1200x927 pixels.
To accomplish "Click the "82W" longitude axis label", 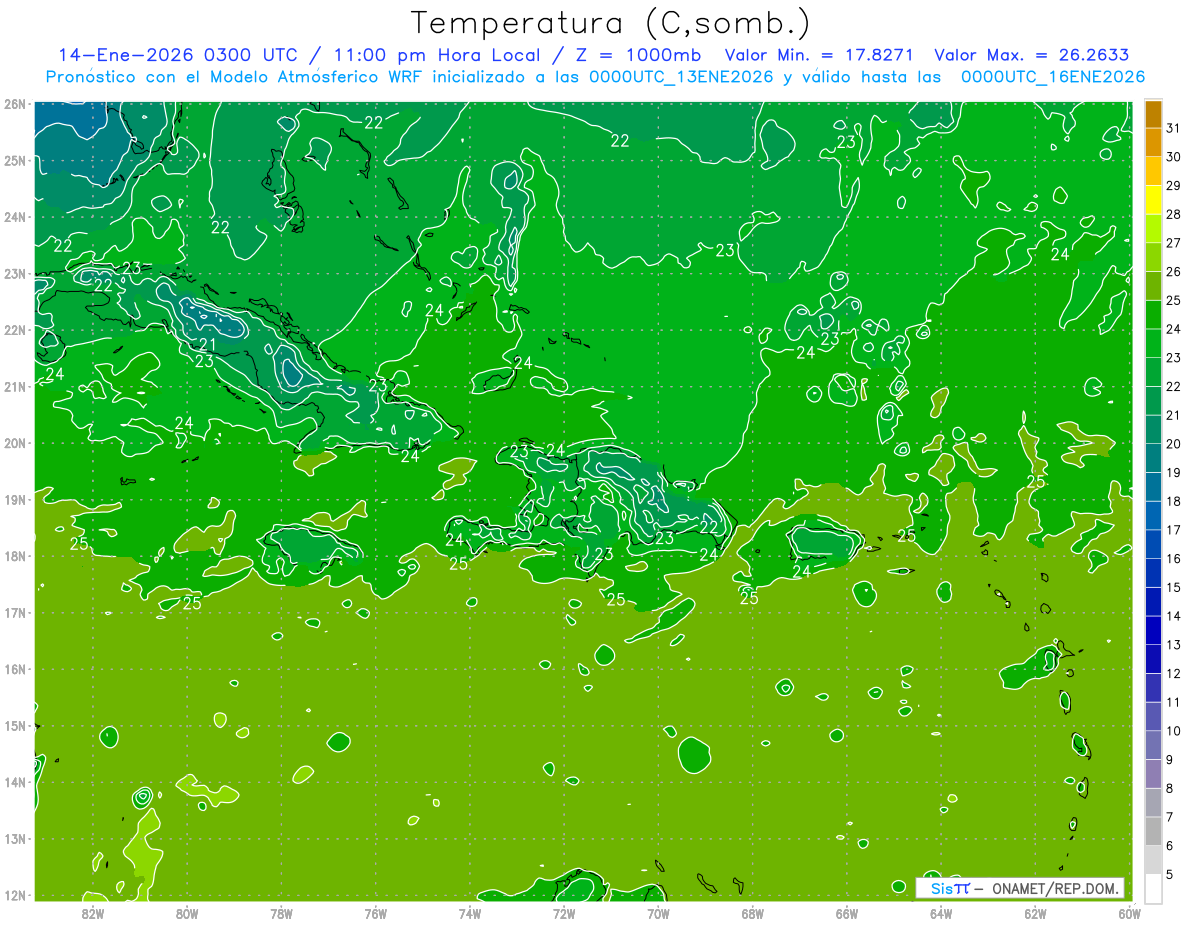I will pyautogui.click(x=93, y=913).
